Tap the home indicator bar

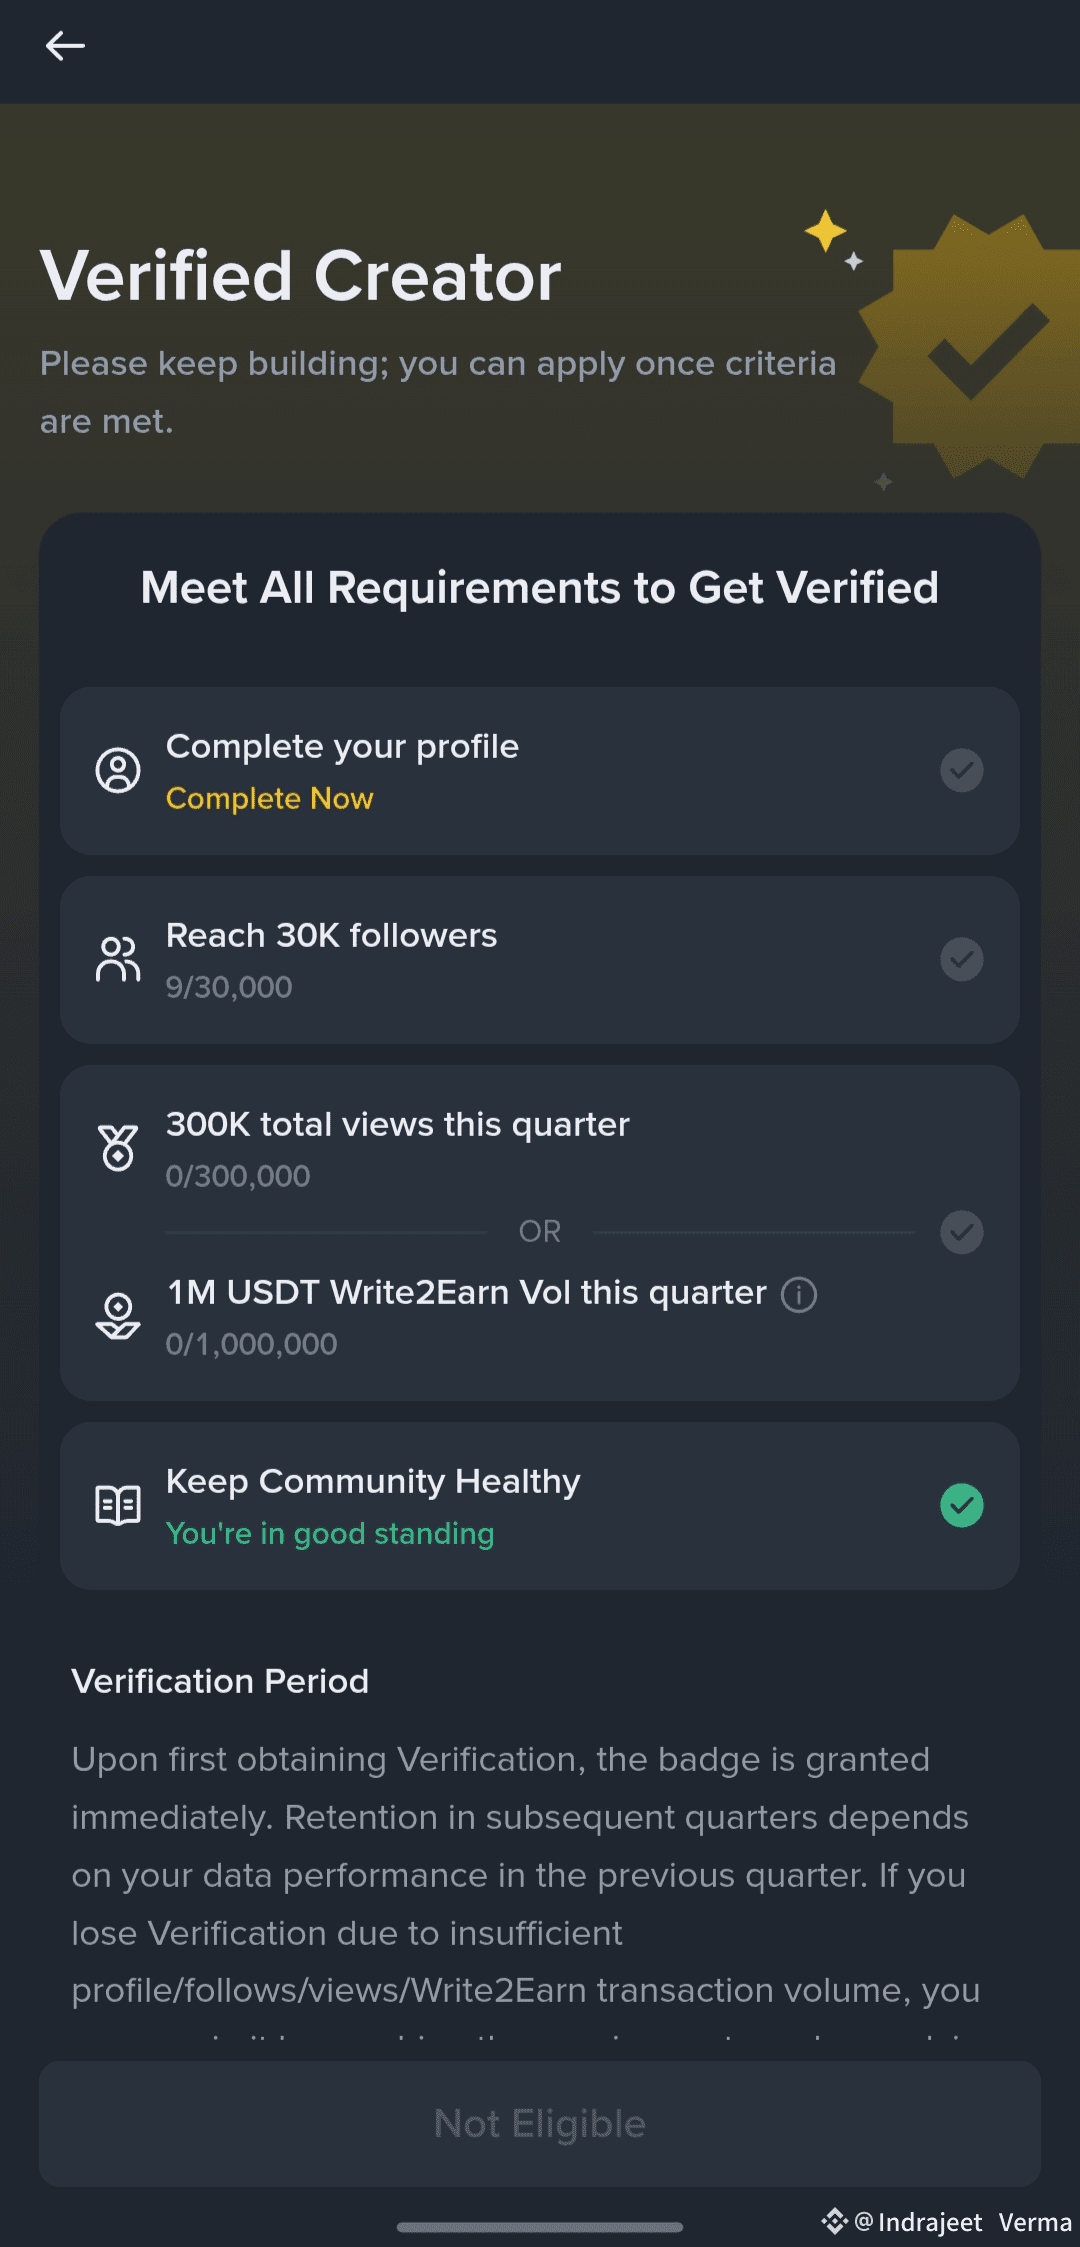(x=540, y=2227)
